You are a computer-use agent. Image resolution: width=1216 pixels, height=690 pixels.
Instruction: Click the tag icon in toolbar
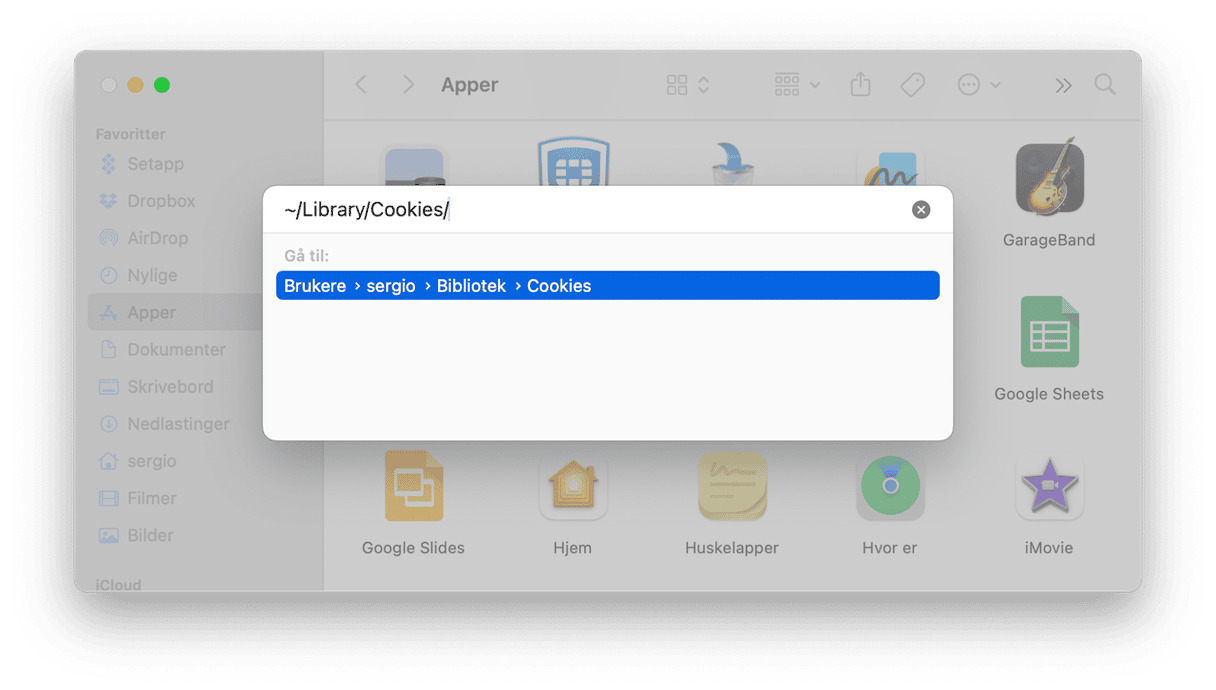tap(912, 85)
